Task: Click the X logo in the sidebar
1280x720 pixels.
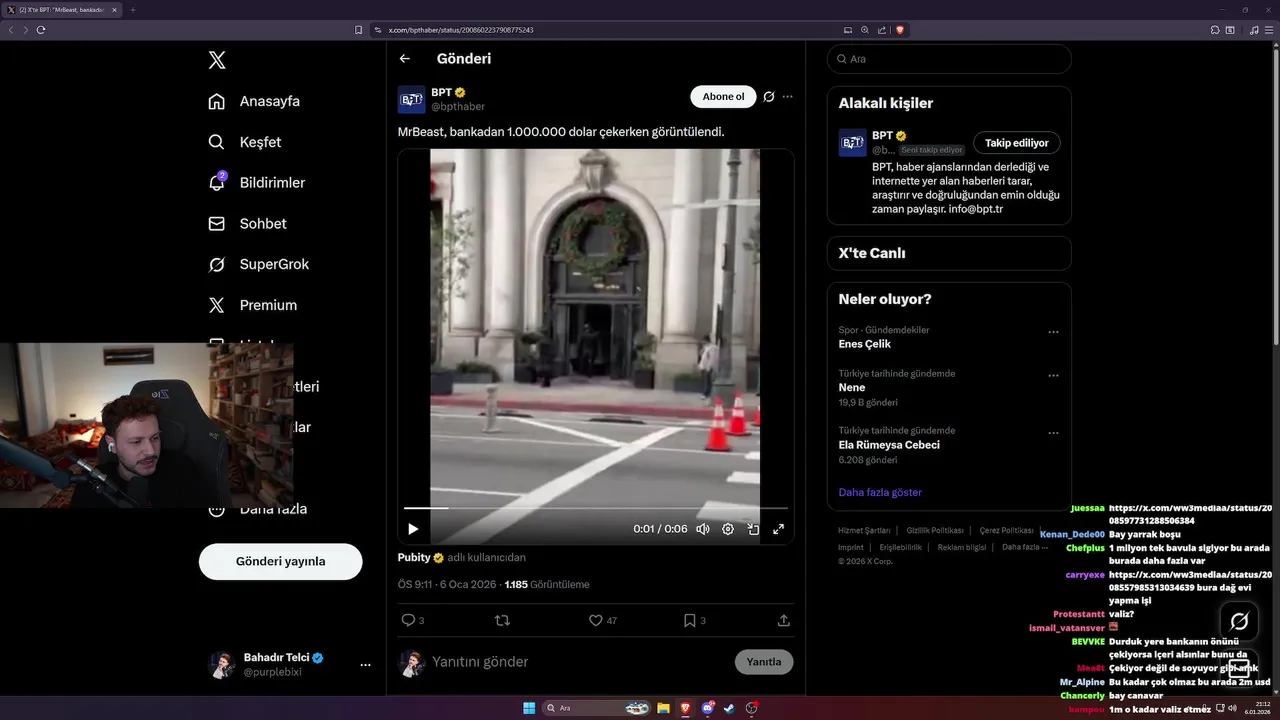Action: 217,60
